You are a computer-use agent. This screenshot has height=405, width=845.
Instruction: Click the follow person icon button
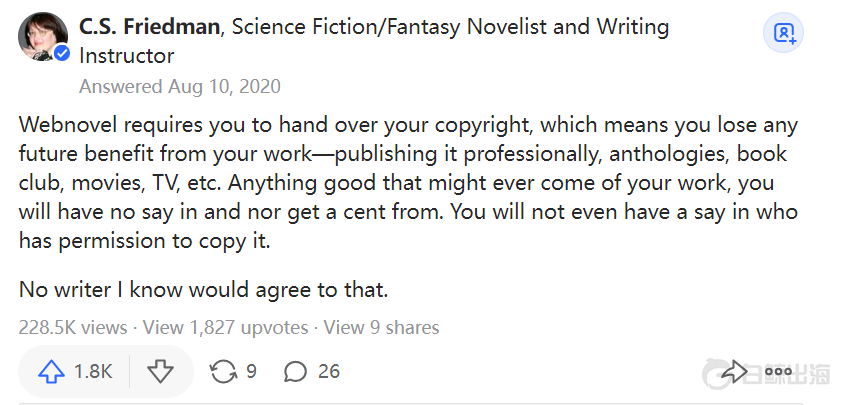tap(784, 33)
